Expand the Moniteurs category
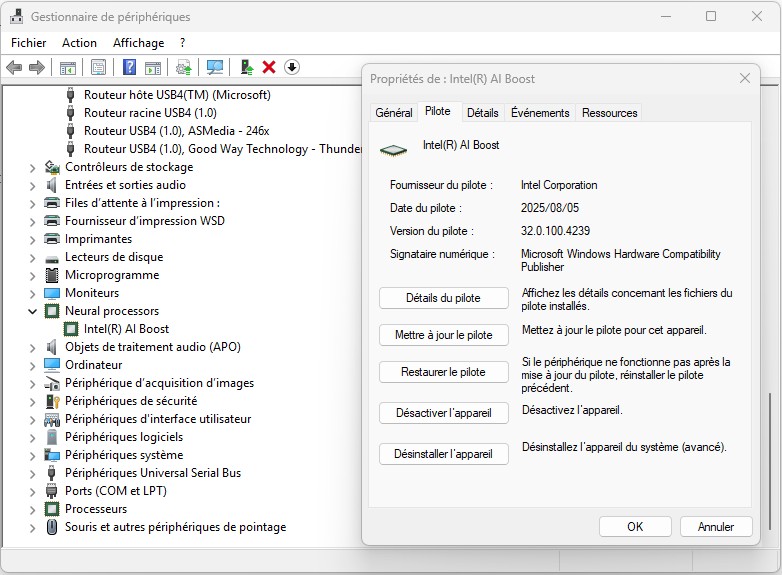 point(32,293)
